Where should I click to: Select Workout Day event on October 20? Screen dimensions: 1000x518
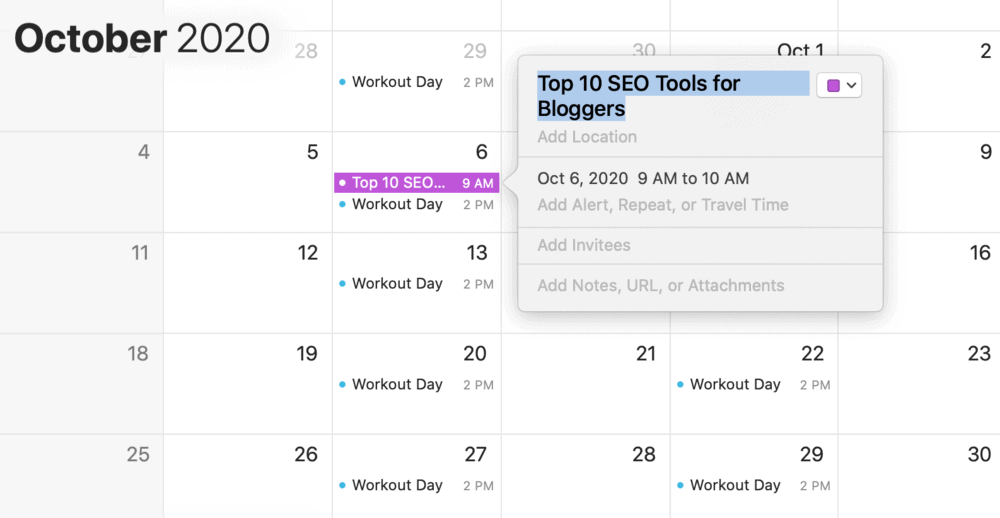pos(416,385)
